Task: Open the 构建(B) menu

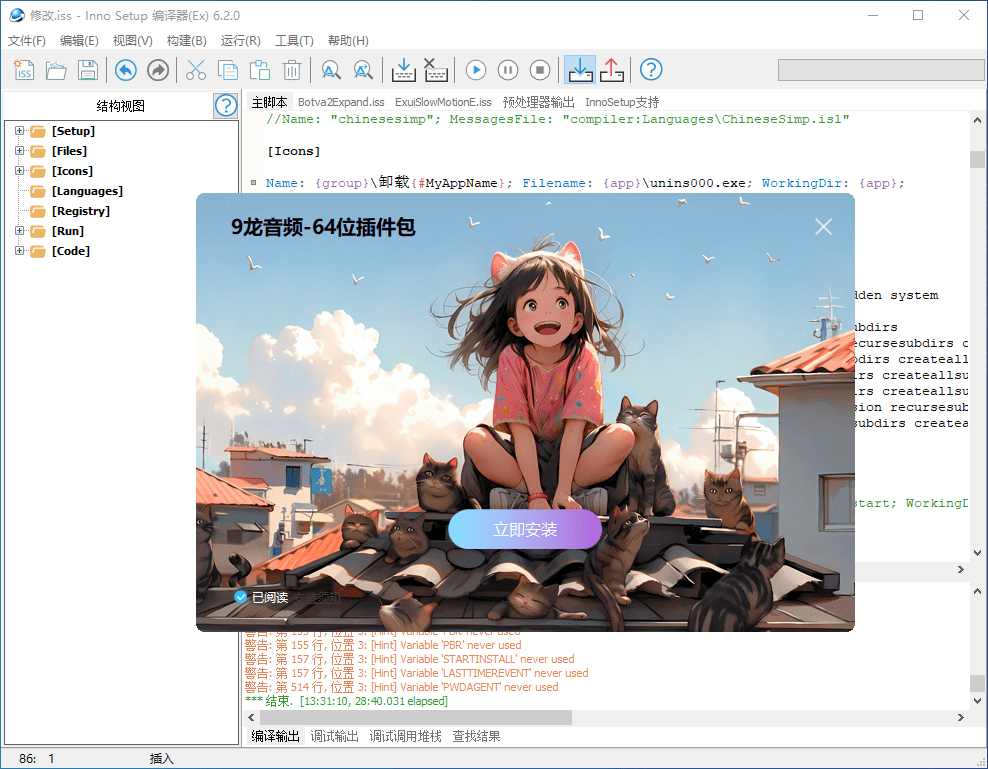Action: point(186,41)
